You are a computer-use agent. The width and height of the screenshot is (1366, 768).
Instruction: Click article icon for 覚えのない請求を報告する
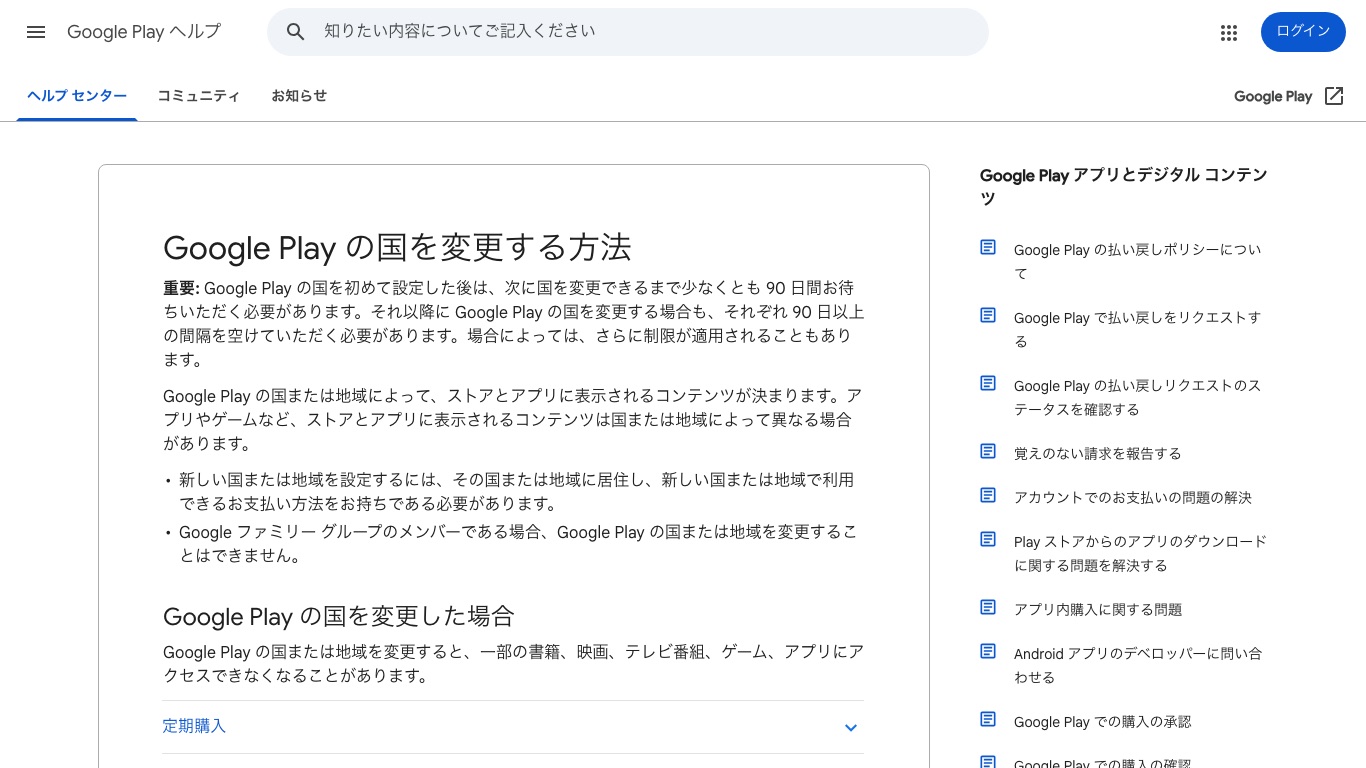tap(988, 451)
